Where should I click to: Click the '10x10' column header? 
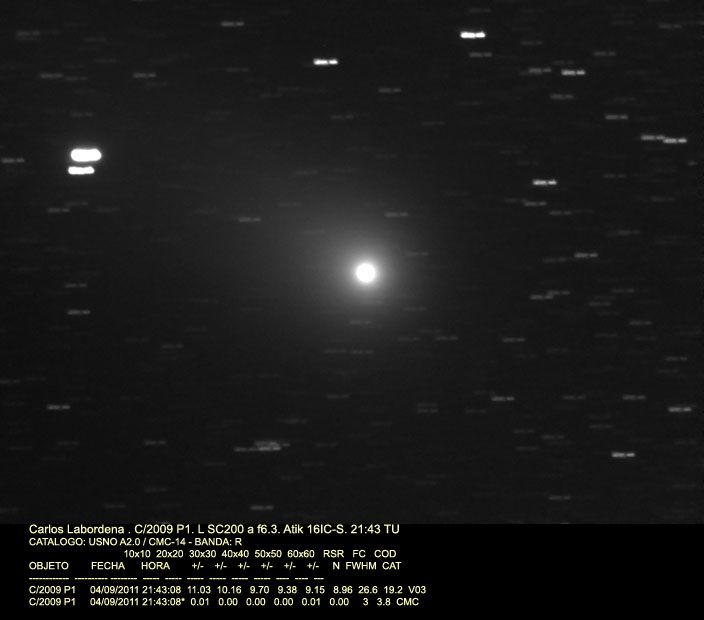tap(137, 554)
